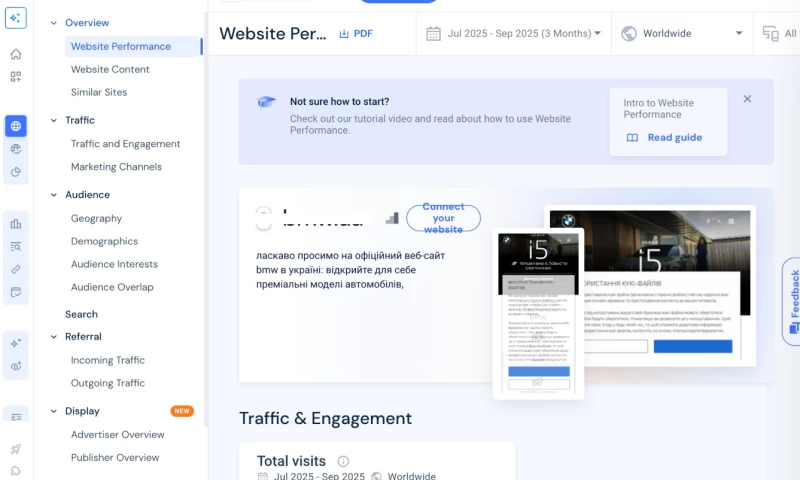Open the Worldwide country dropdown
Viewport: 800px width, 480px height.
[x=682, y=34]
